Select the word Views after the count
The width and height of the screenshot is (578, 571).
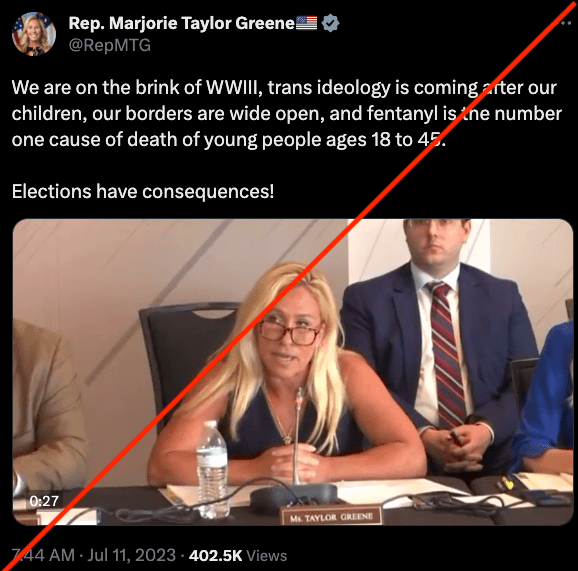[267, 556]
